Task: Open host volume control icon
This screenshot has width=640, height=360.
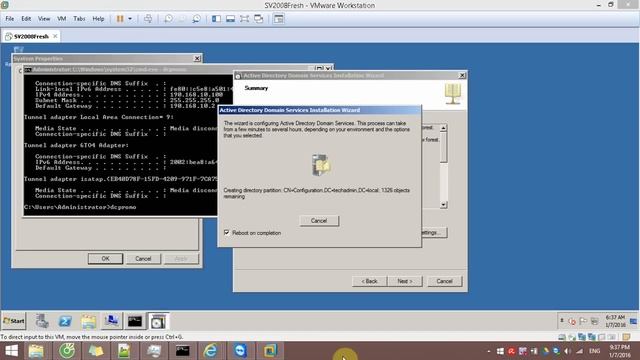Action: pos(568,351)
